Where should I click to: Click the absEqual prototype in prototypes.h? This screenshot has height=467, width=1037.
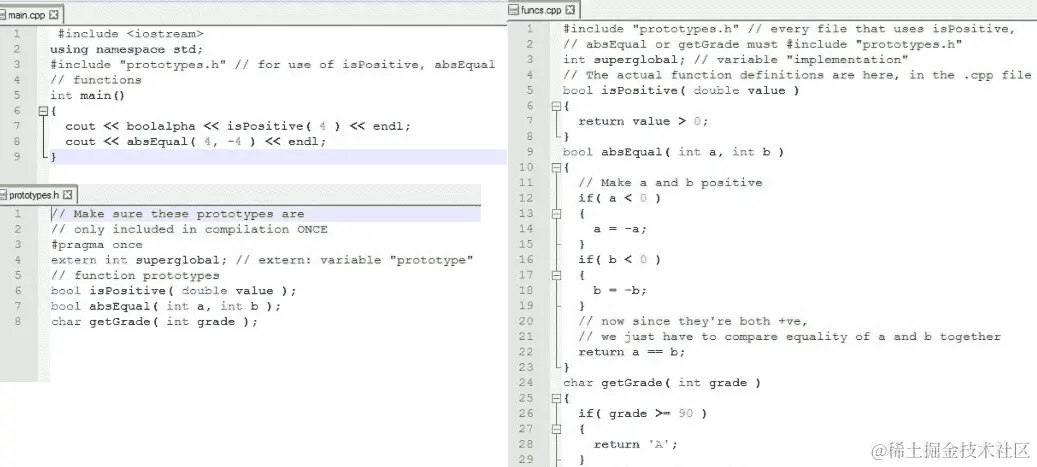166,306
